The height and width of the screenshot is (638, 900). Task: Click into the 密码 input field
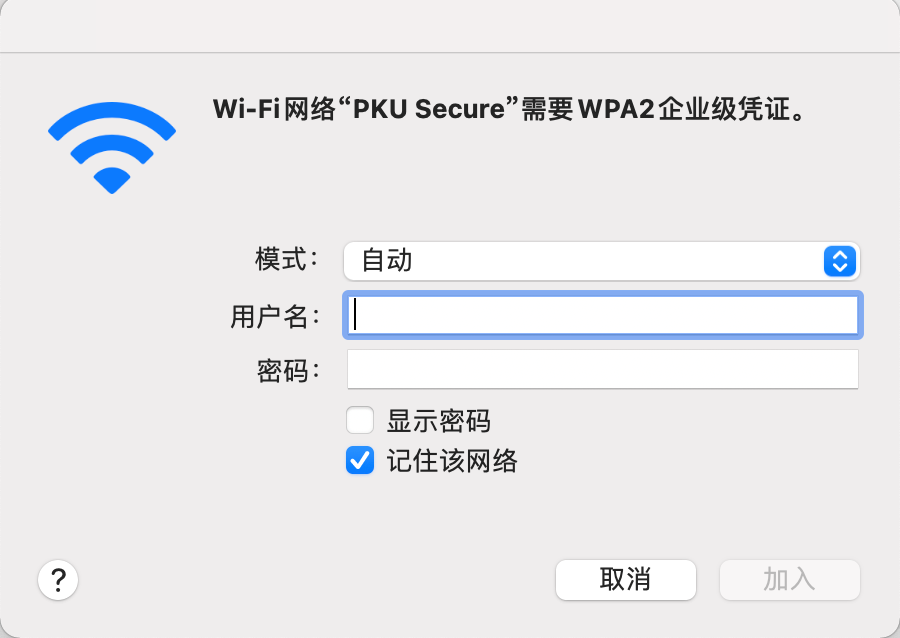(603, 369)
